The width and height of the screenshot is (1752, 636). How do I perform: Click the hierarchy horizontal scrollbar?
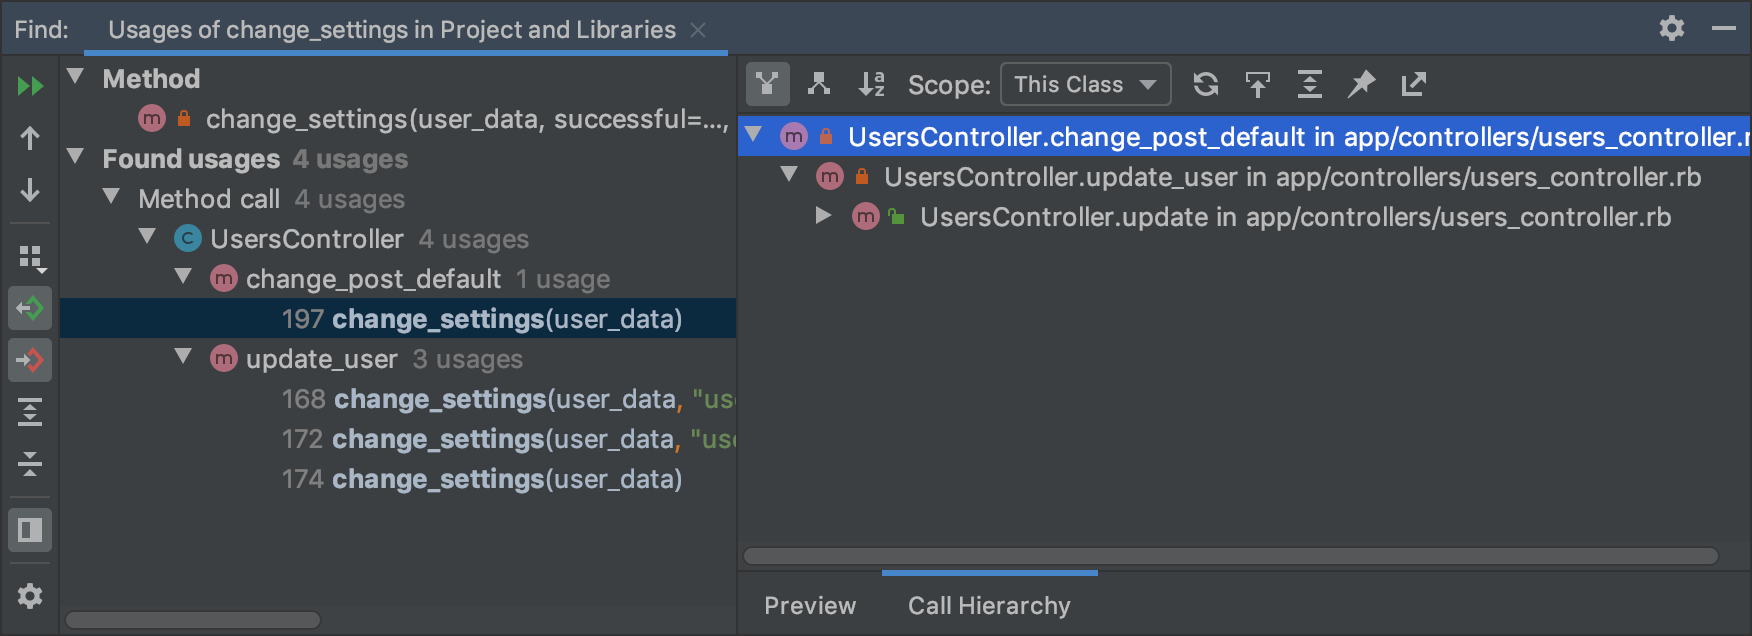[1231, 556]
